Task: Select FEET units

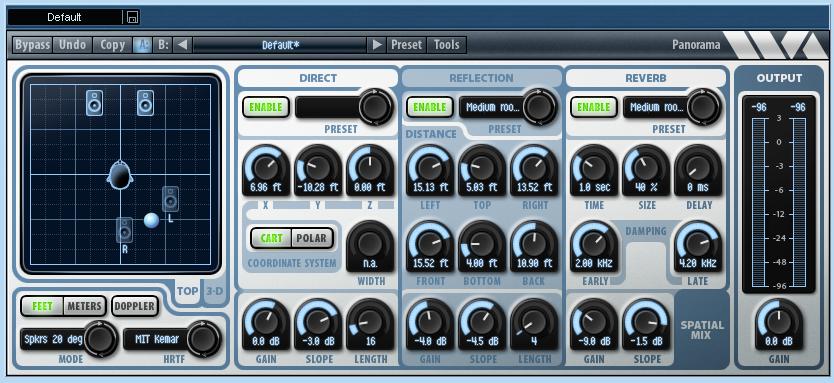Action: [41, 306]
